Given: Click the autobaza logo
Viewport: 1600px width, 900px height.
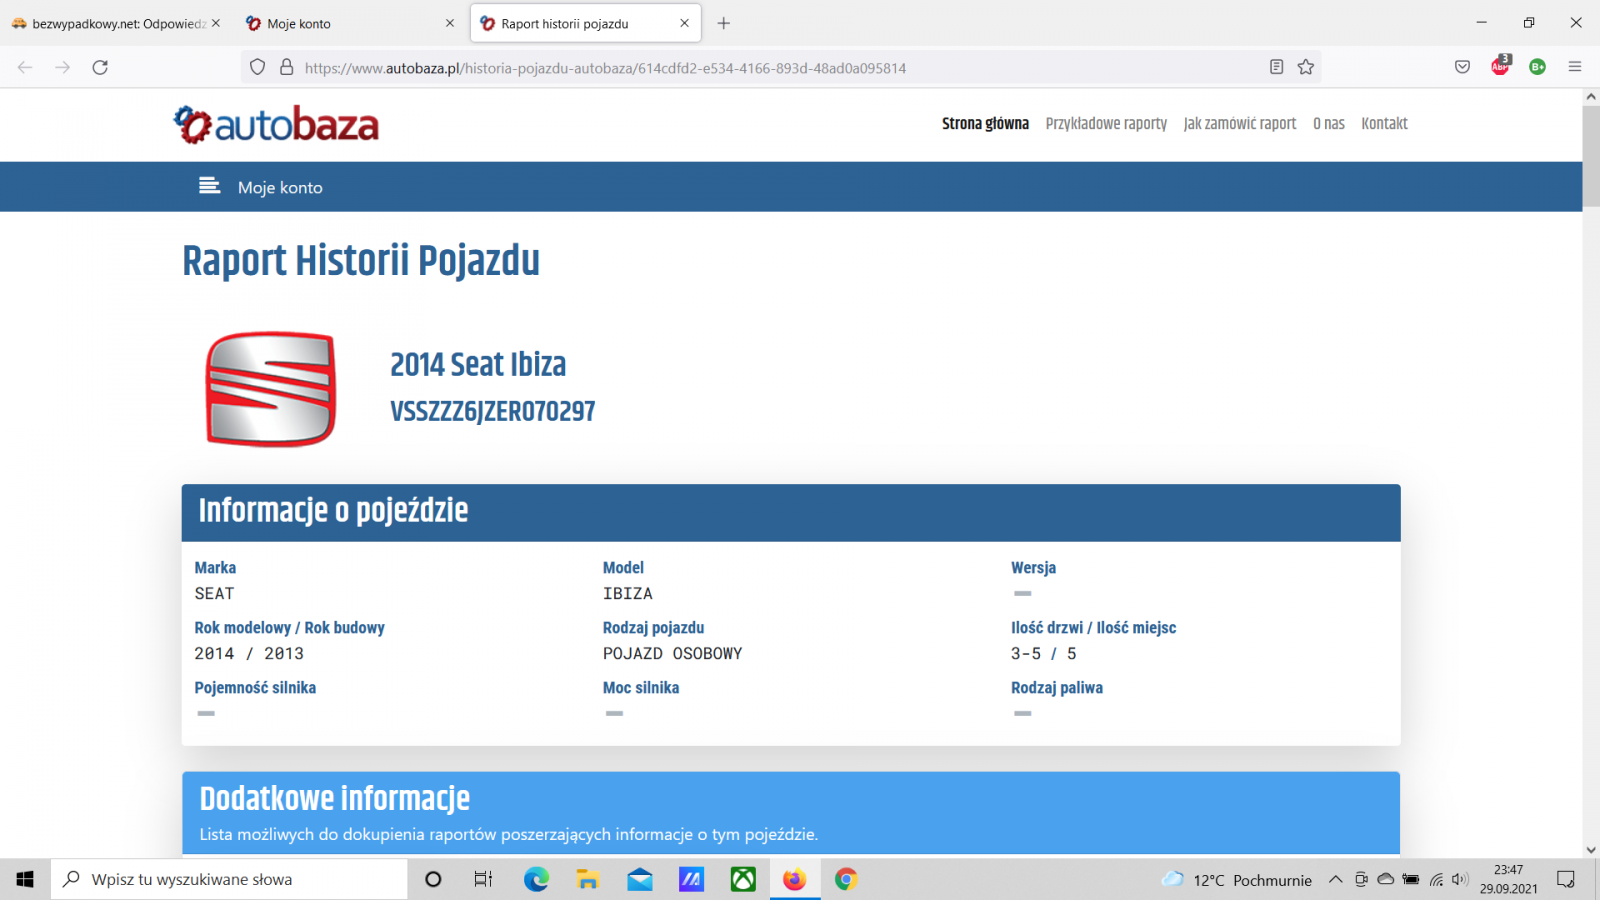Looking at the screenshot, I should pyautogui.click(x=276, y=125).
